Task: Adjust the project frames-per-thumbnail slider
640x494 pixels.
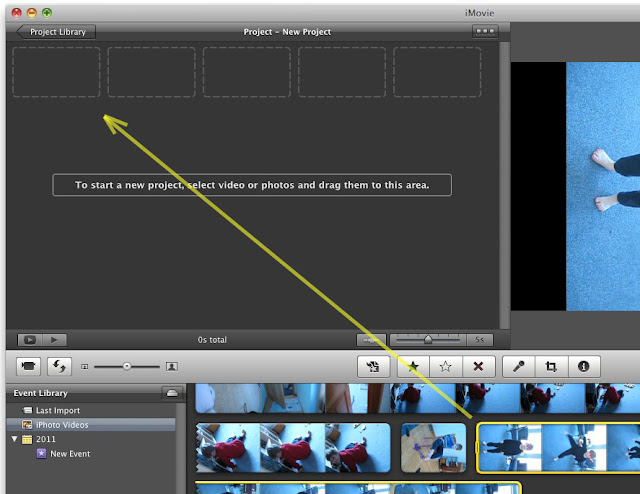Action: (428, 340)
